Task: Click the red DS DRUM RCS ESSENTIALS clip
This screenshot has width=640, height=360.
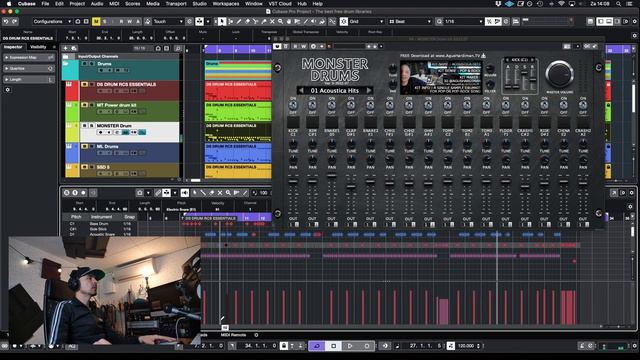Action: tap(238, 90)
